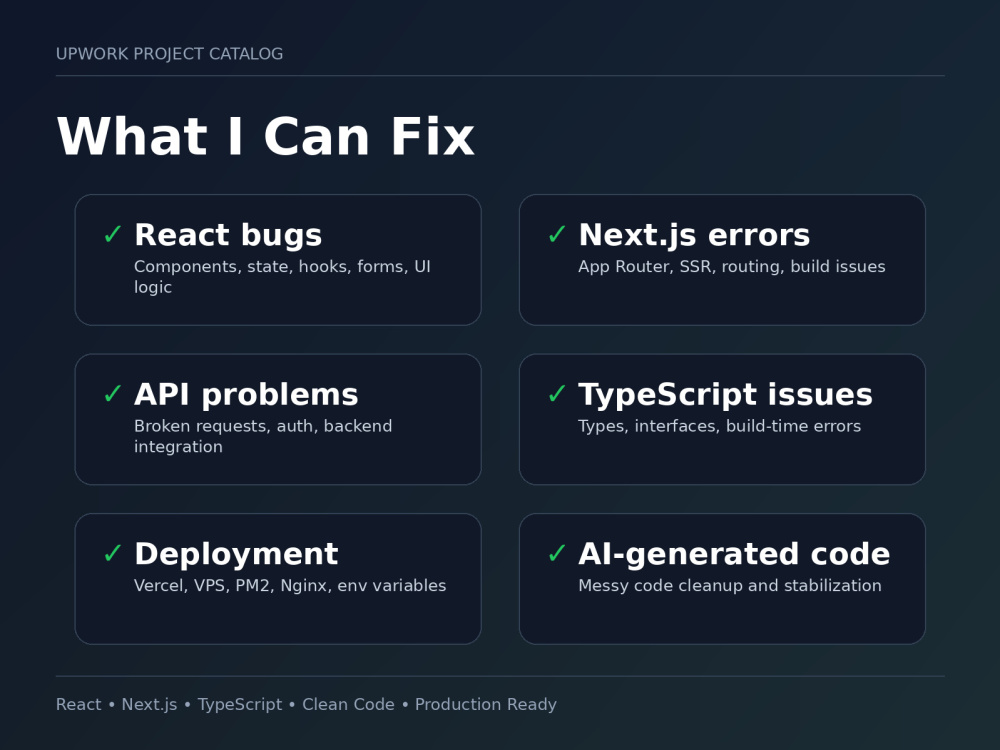Viewport: 1000px width, 750px height.
Task: Click 'Vercel, VPS, PM2, Nginx, env variables' text
Action: [290, 585]
